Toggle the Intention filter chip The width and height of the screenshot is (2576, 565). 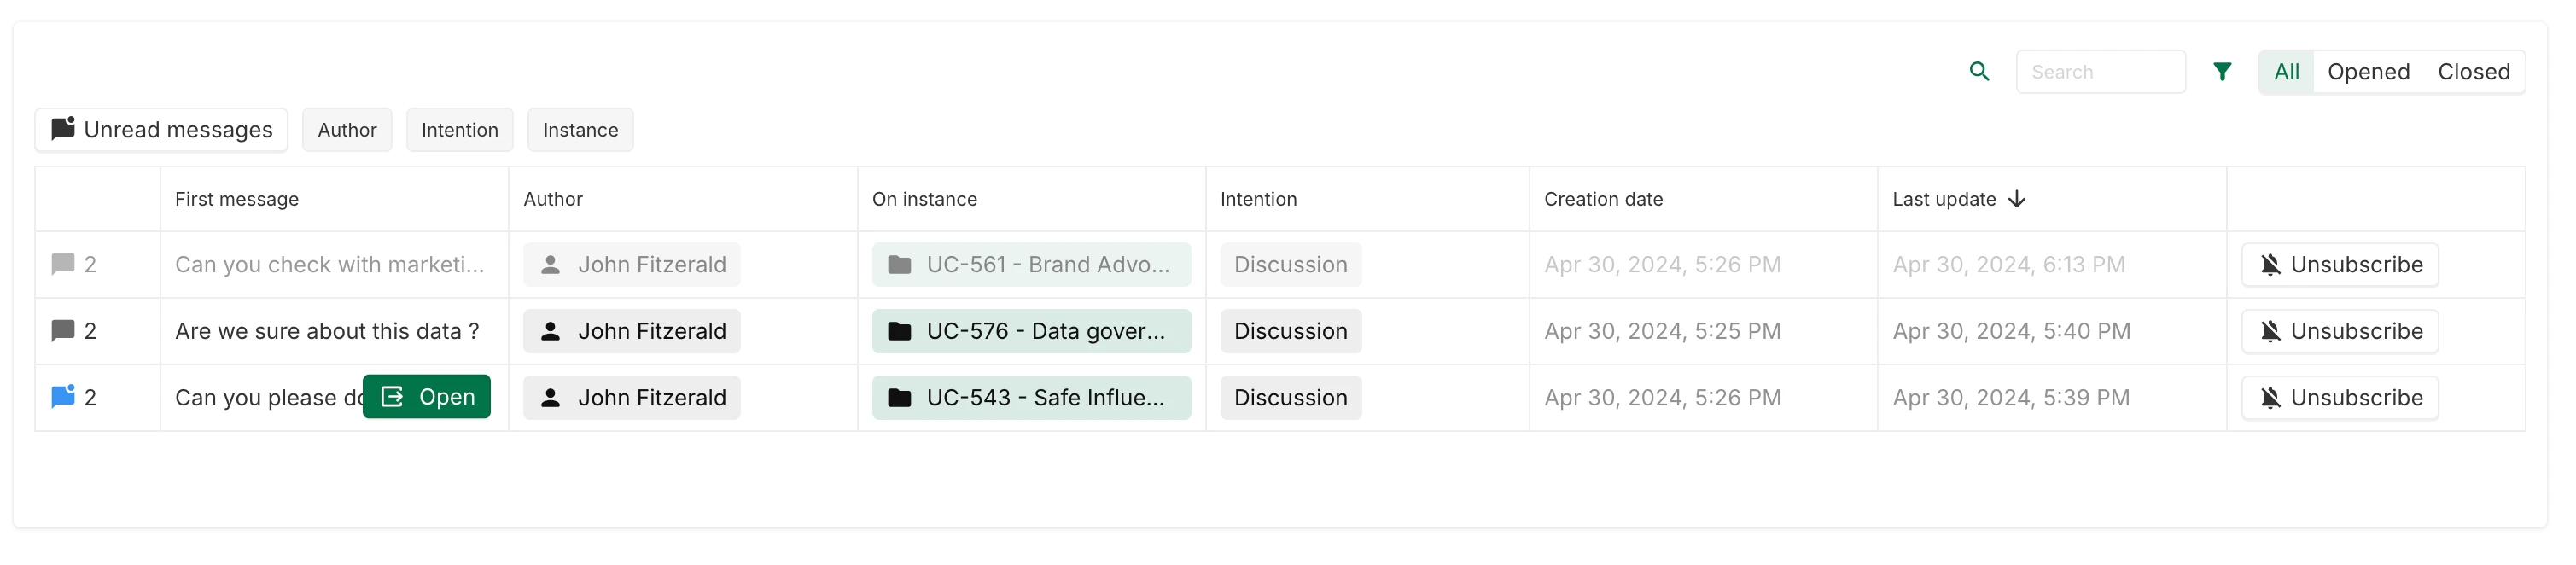coord(459,130)
